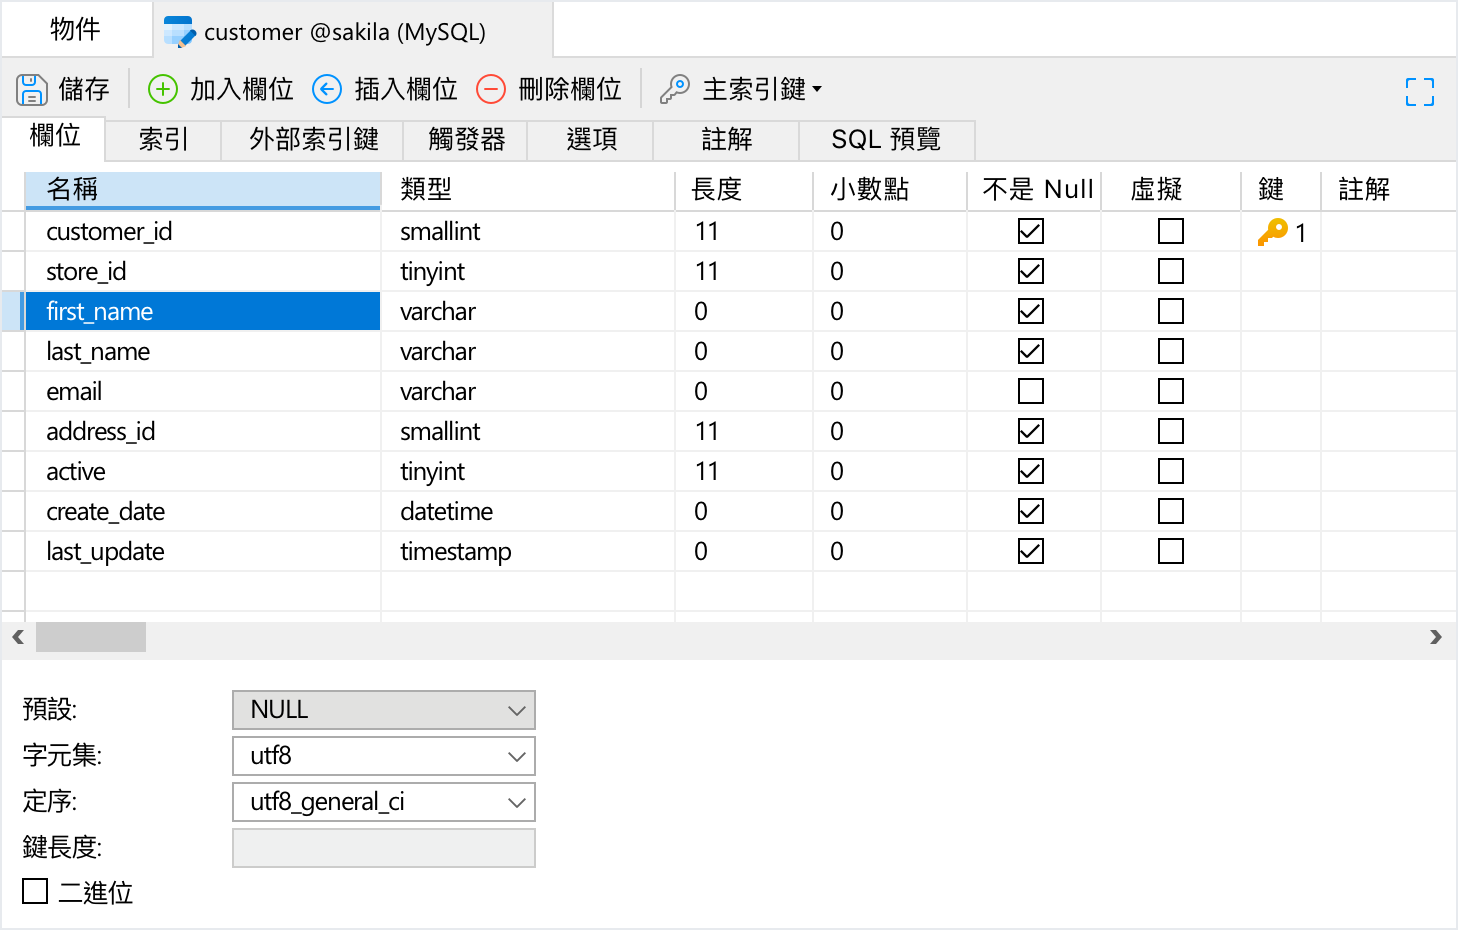Tick the Binary (二進位) checkbox
1458x930 pixels.
coord(35,891)
